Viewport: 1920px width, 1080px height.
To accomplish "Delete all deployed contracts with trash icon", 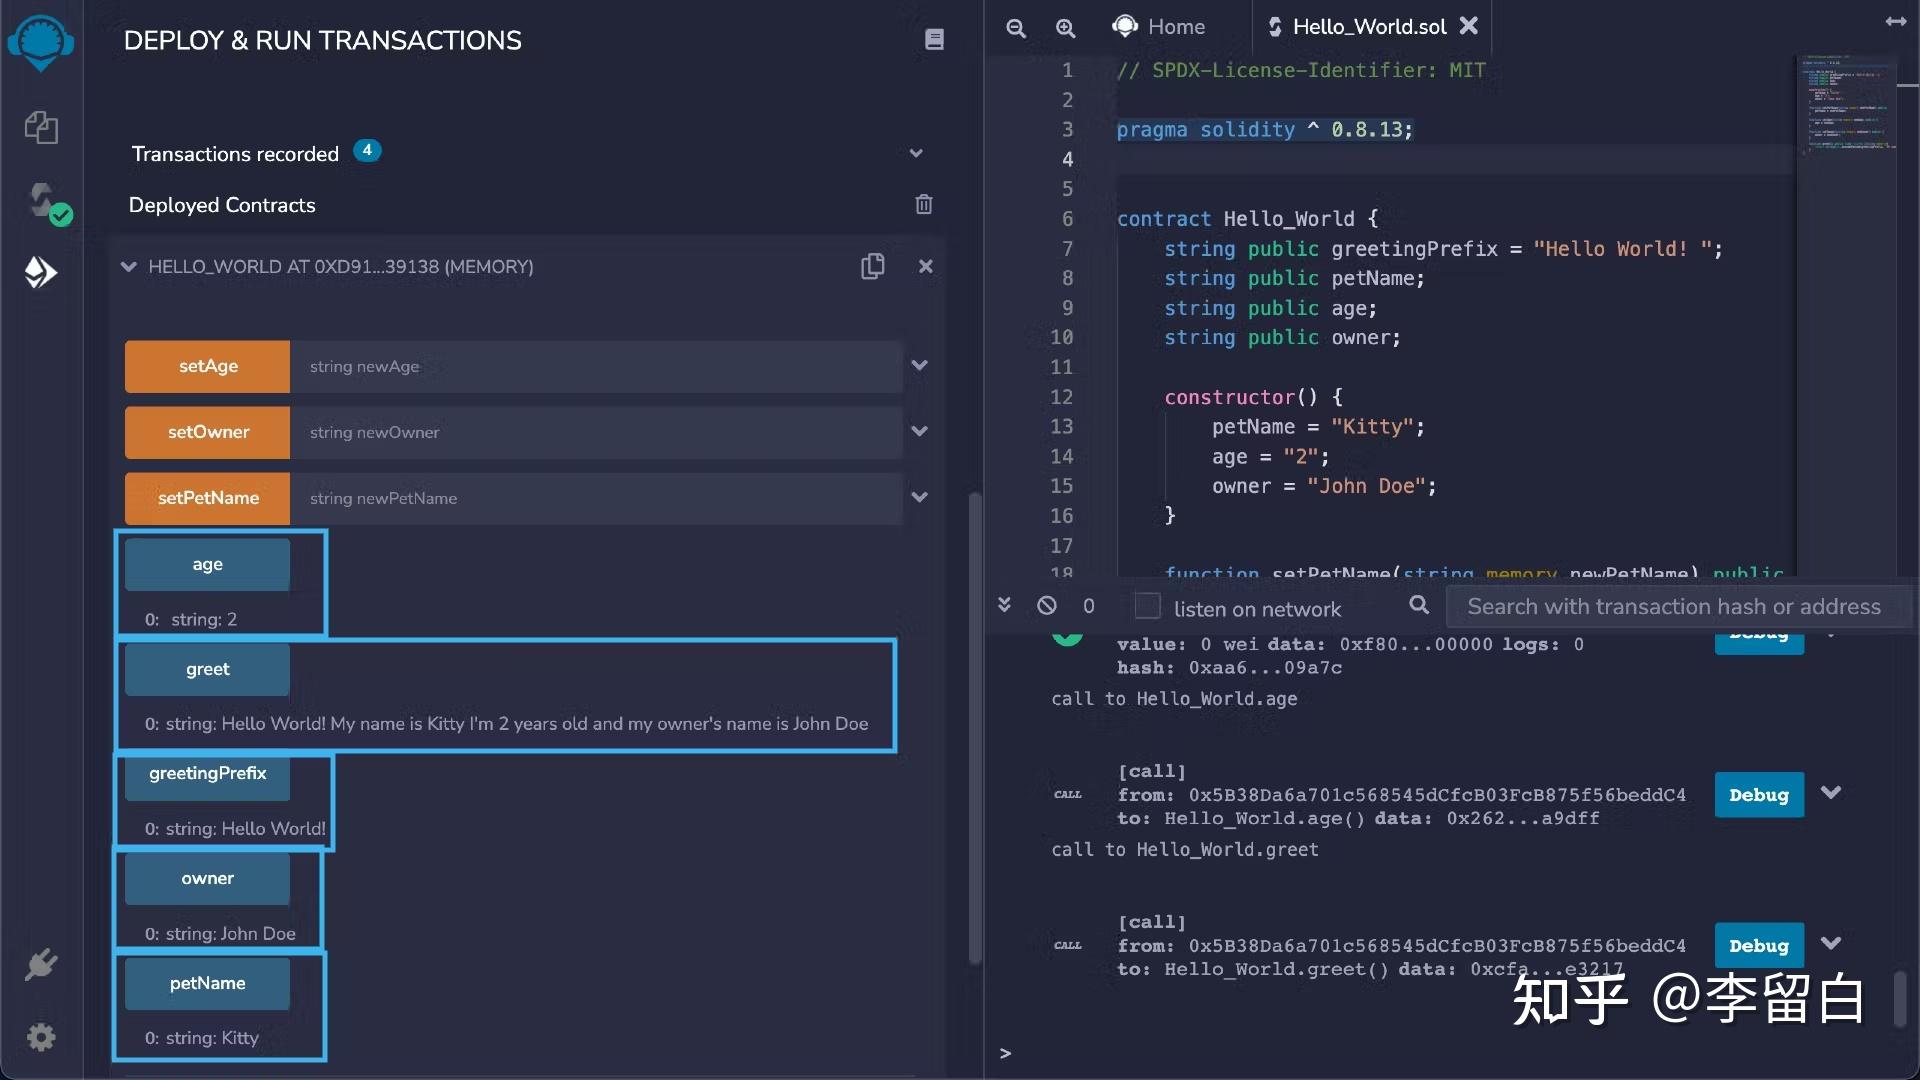I will click(x=923, y=204).
